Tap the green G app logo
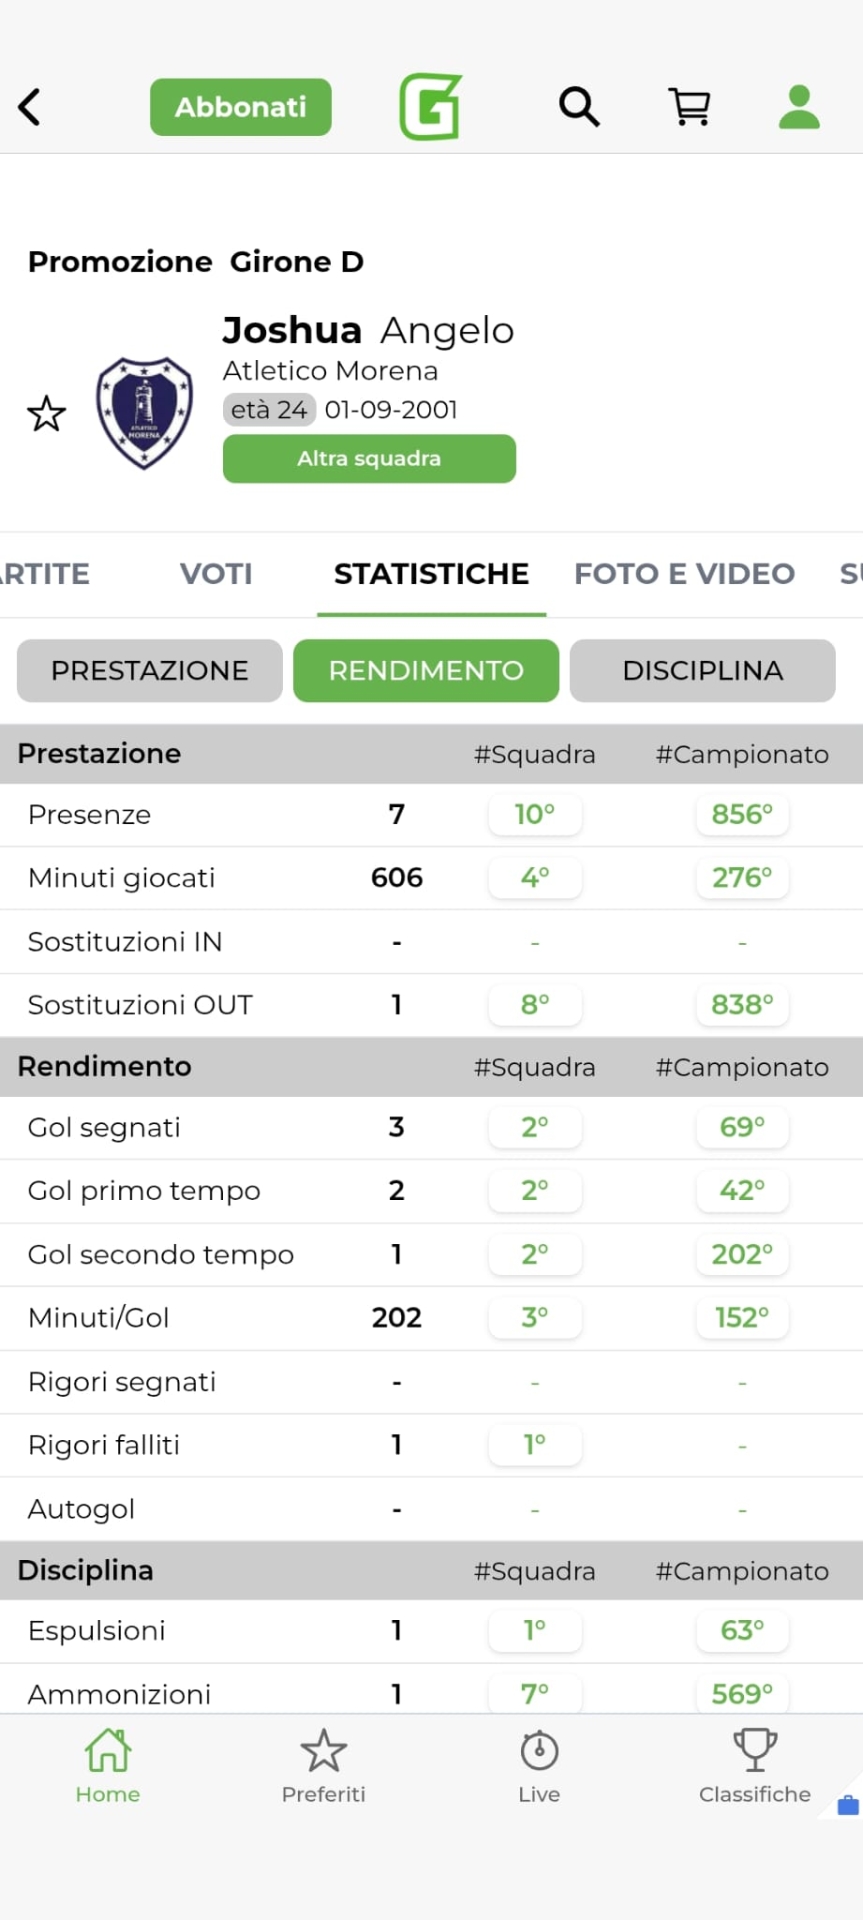The width and height of the screenshot is (863, 1920). click(431, 107)
